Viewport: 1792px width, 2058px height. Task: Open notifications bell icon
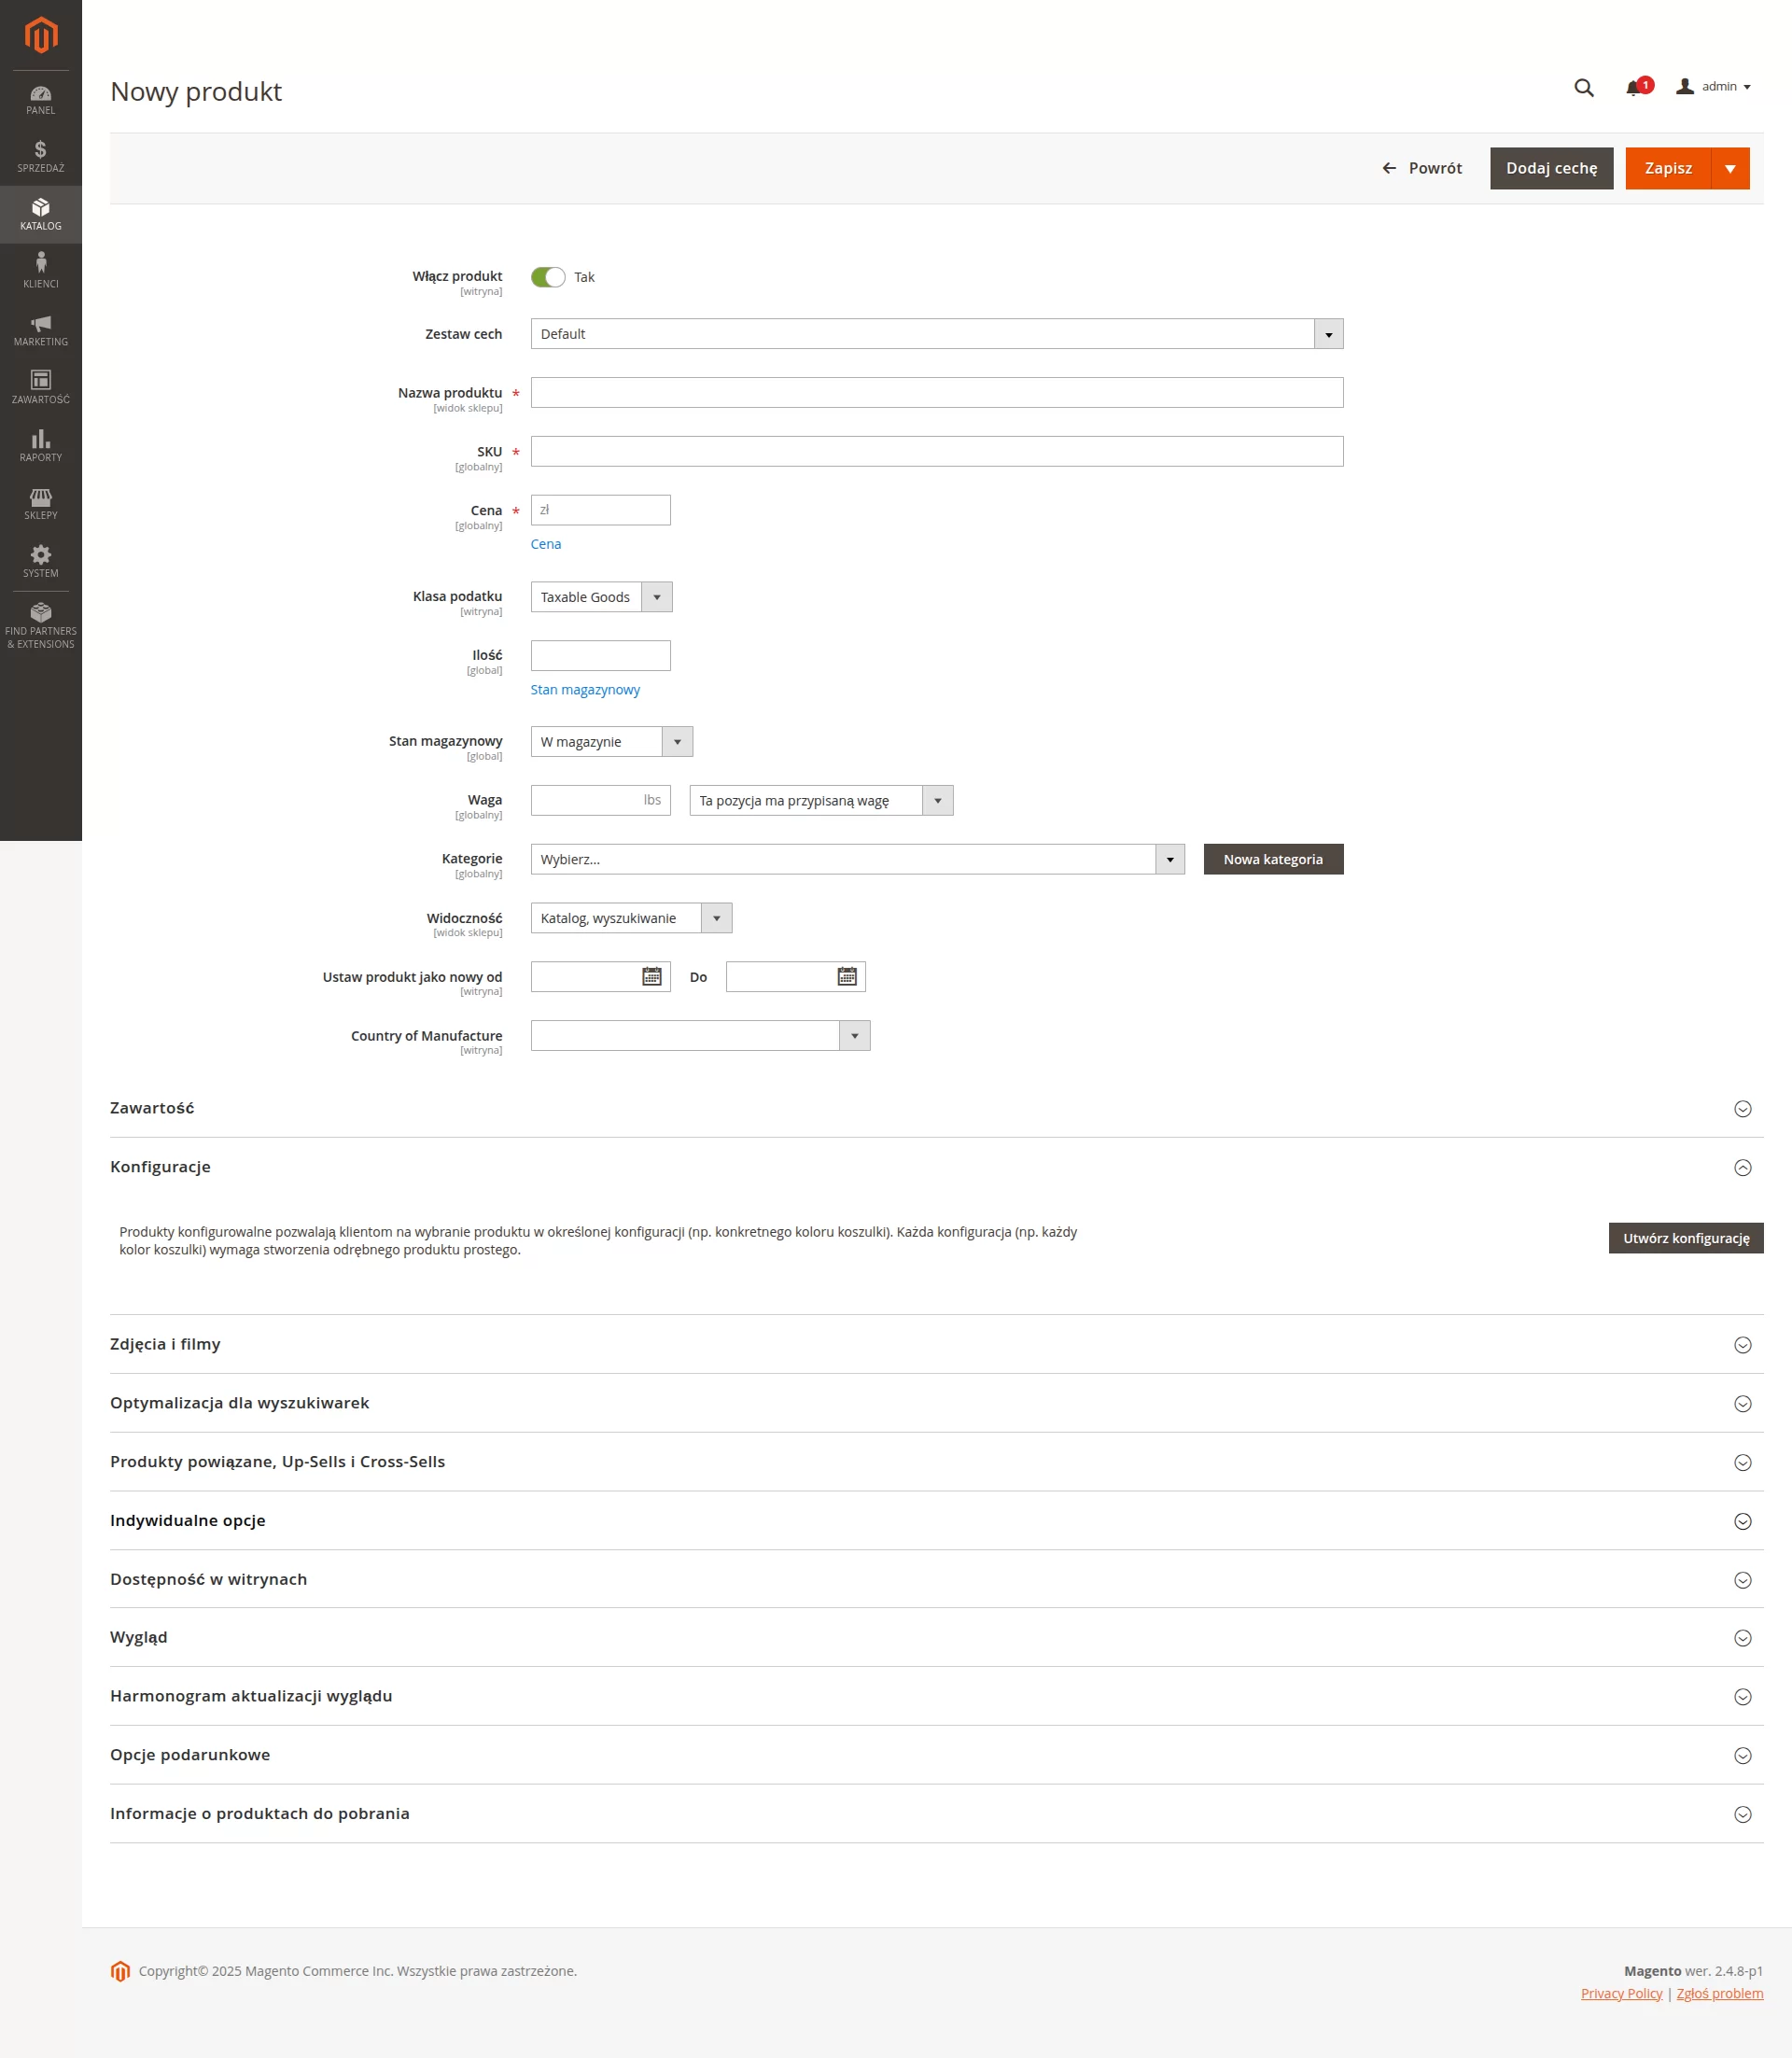click(x=1633, y=88)
